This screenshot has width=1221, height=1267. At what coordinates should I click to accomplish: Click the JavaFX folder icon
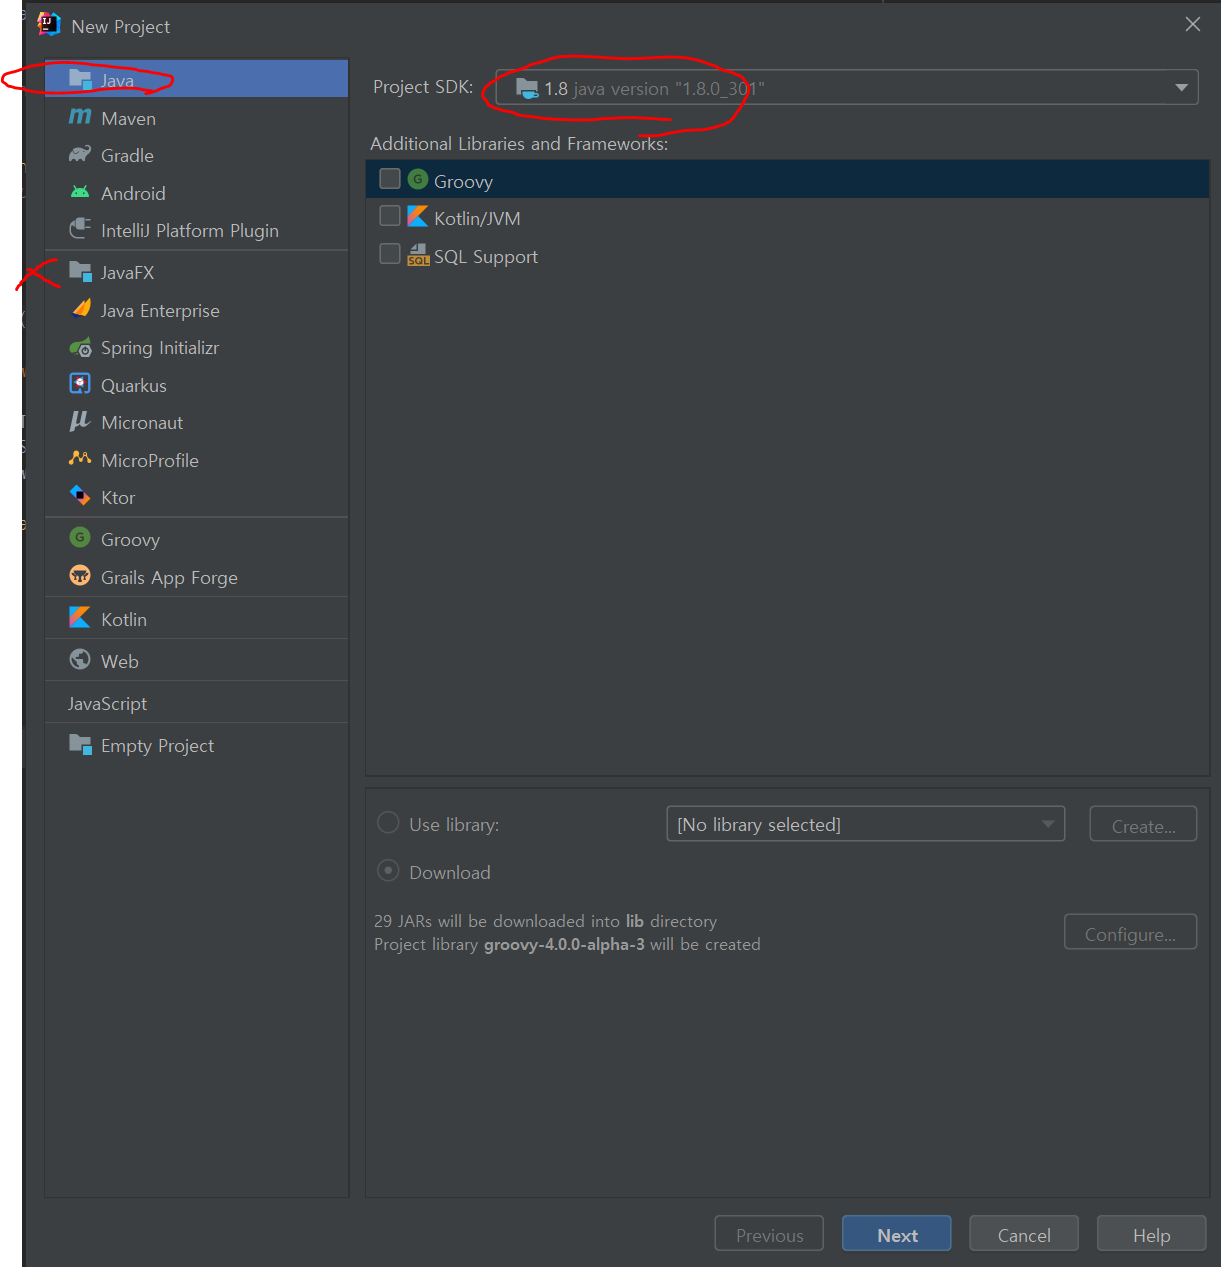point(80,271)
